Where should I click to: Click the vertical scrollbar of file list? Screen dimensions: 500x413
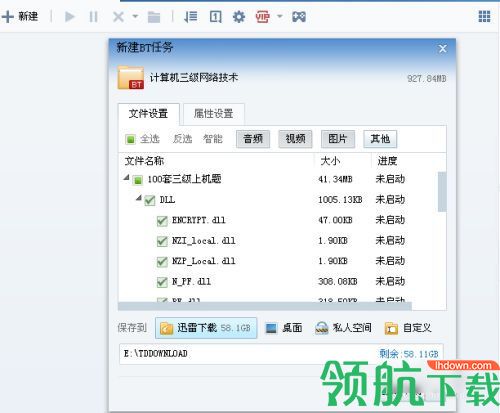coord(442,192)
